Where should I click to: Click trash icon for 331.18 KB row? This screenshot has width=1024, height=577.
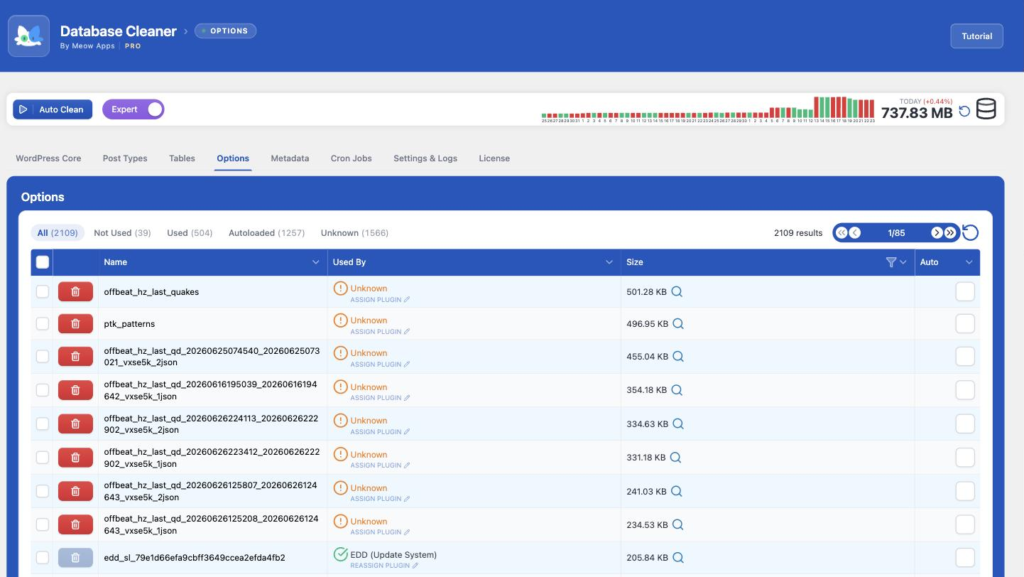75,458
